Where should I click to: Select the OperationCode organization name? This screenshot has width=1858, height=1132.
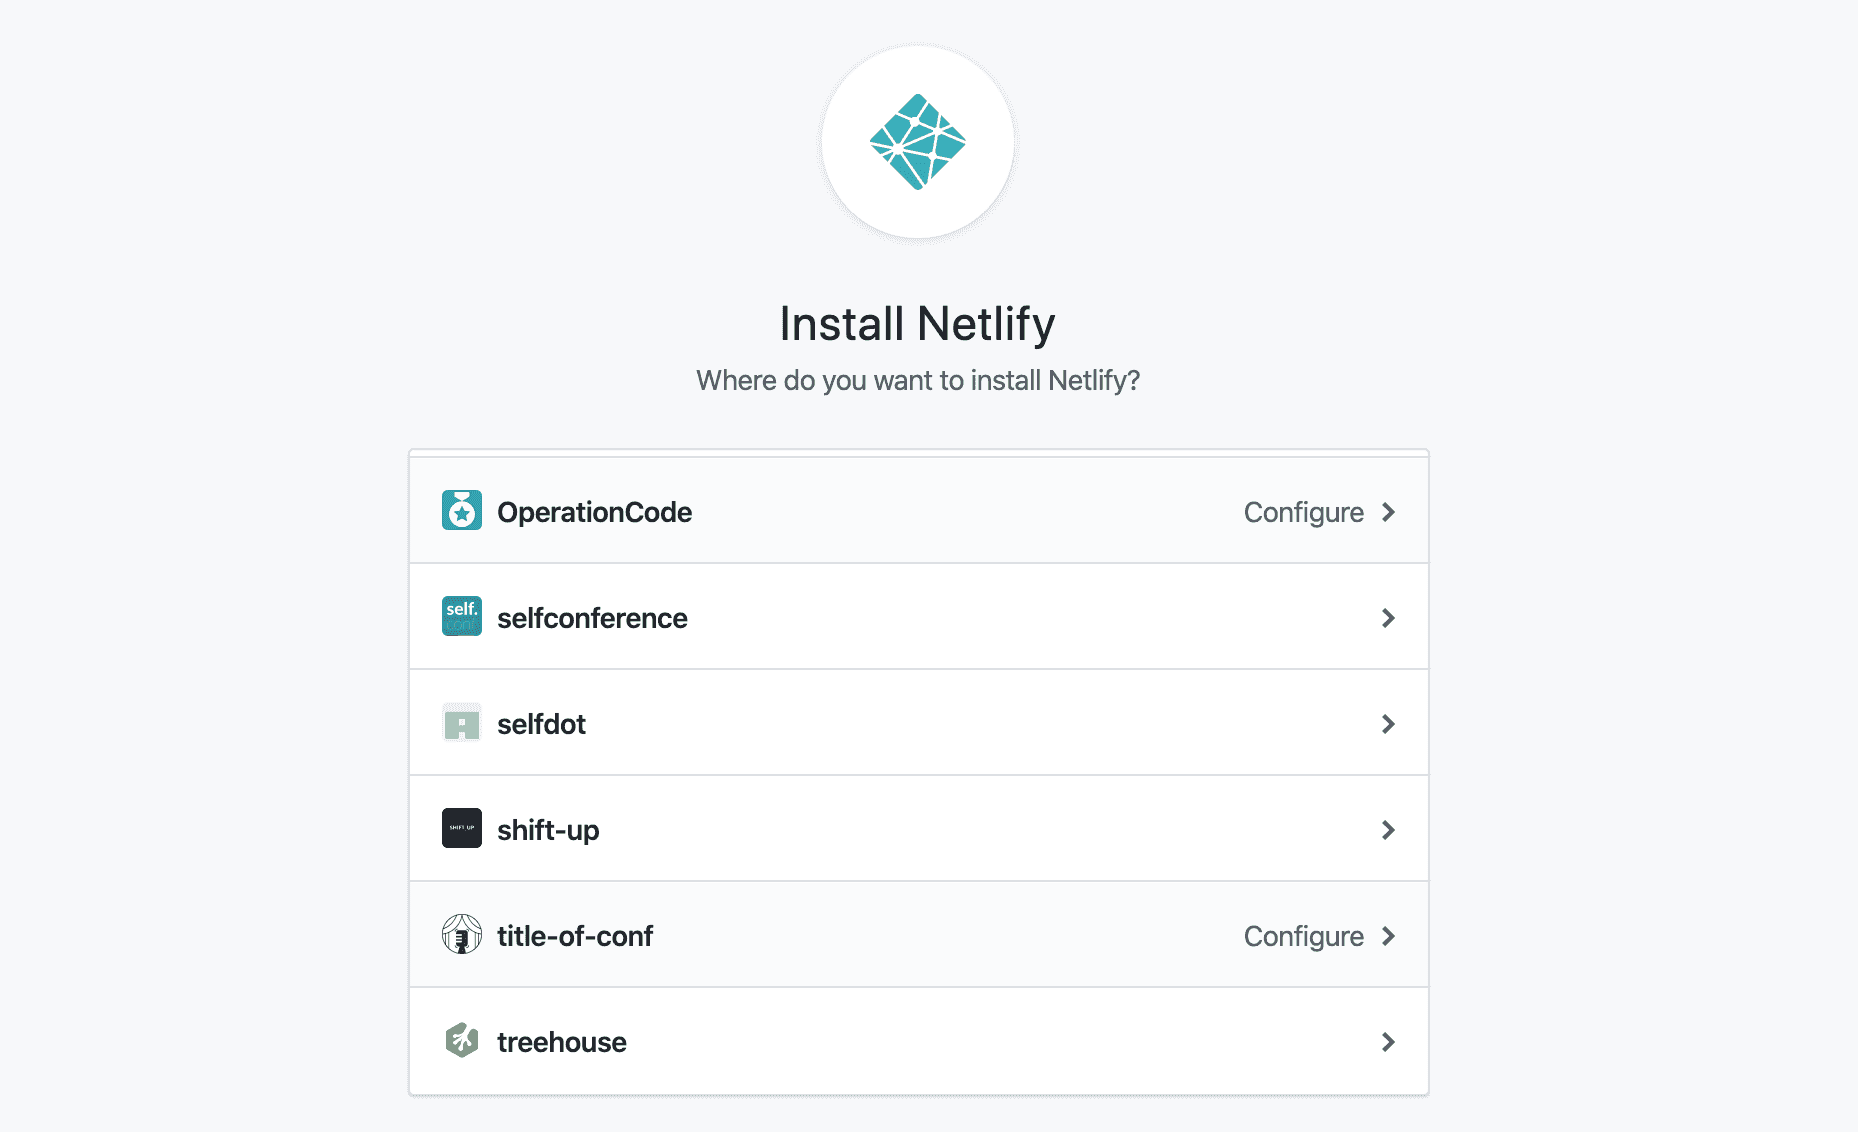pyautogui.click(x=594, y=512)
